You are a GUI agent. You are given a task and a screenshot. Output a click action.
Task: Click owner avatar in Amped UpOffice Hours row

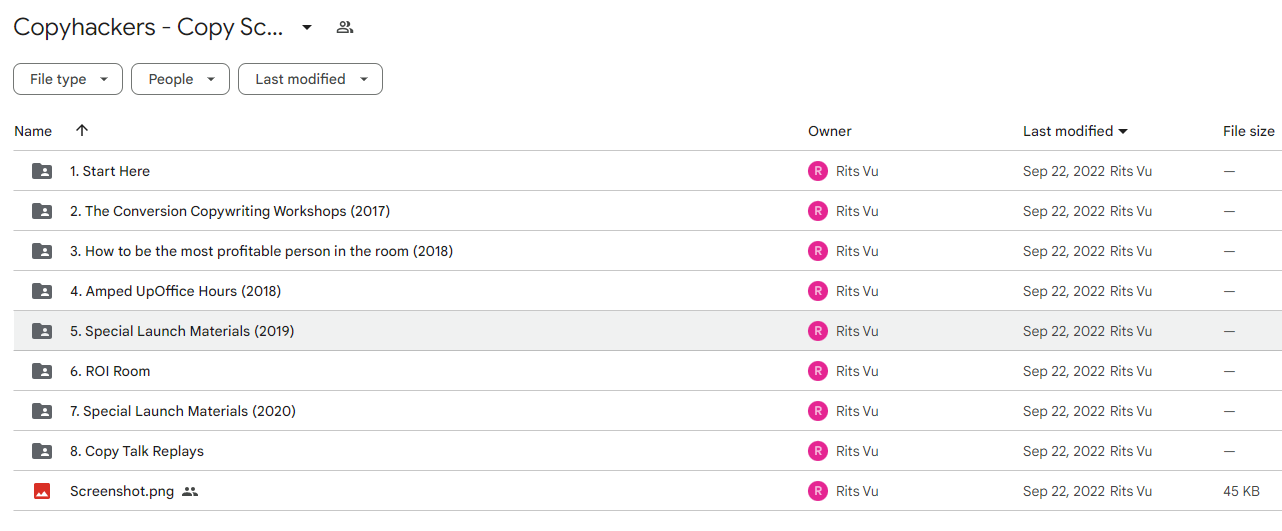click(x=818, y=291)
